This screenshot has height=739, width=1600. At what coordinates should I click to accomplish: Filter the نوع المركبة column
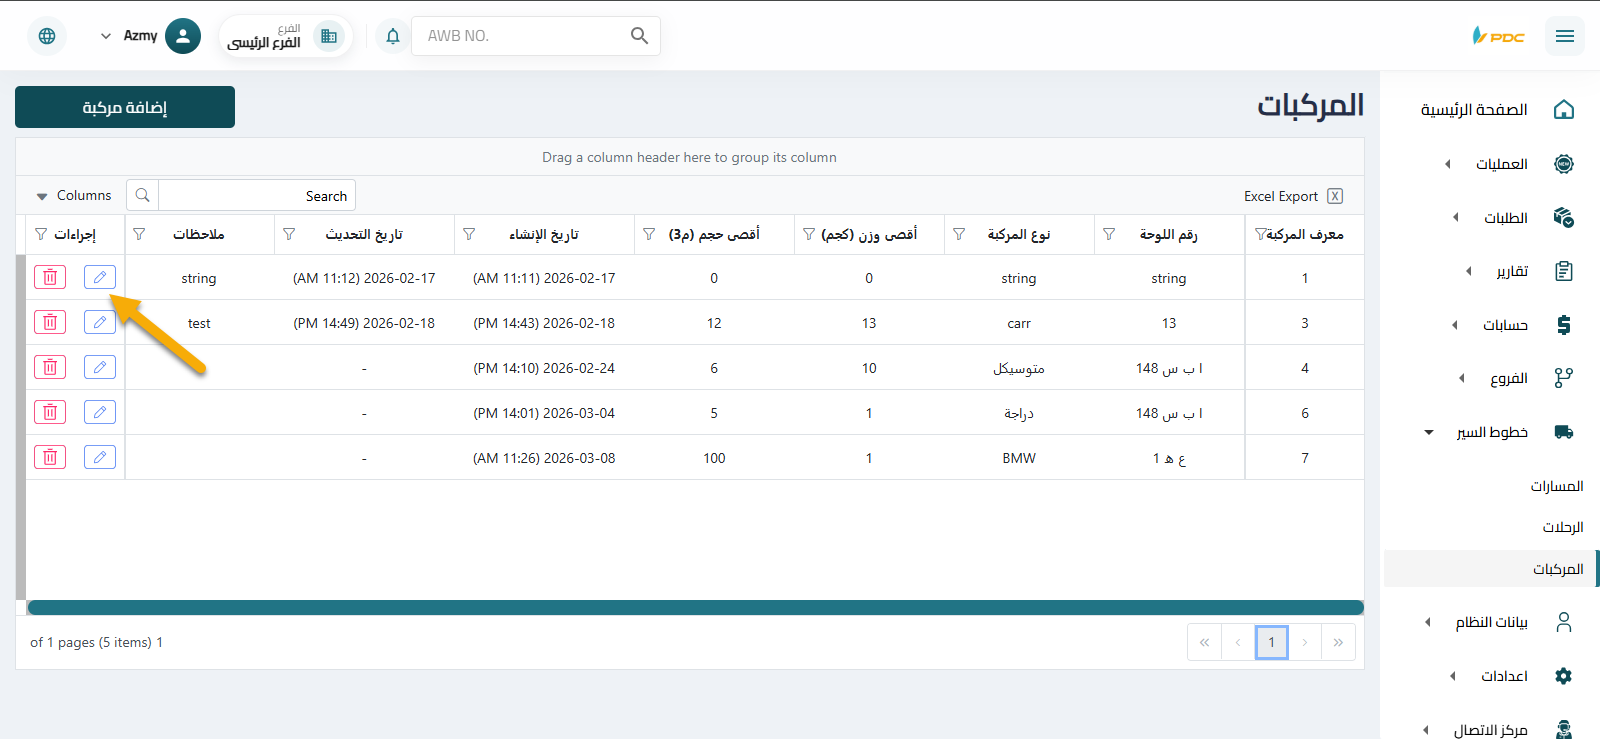[959, 234]
